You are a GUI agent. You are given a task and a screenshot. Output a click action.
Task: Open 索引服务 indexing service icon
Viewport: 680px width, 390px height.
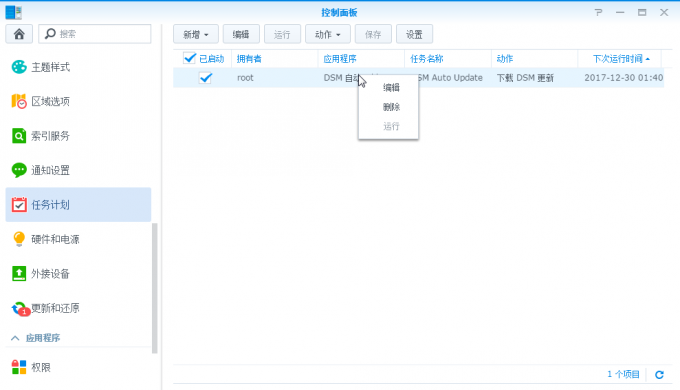pos(19,136)
